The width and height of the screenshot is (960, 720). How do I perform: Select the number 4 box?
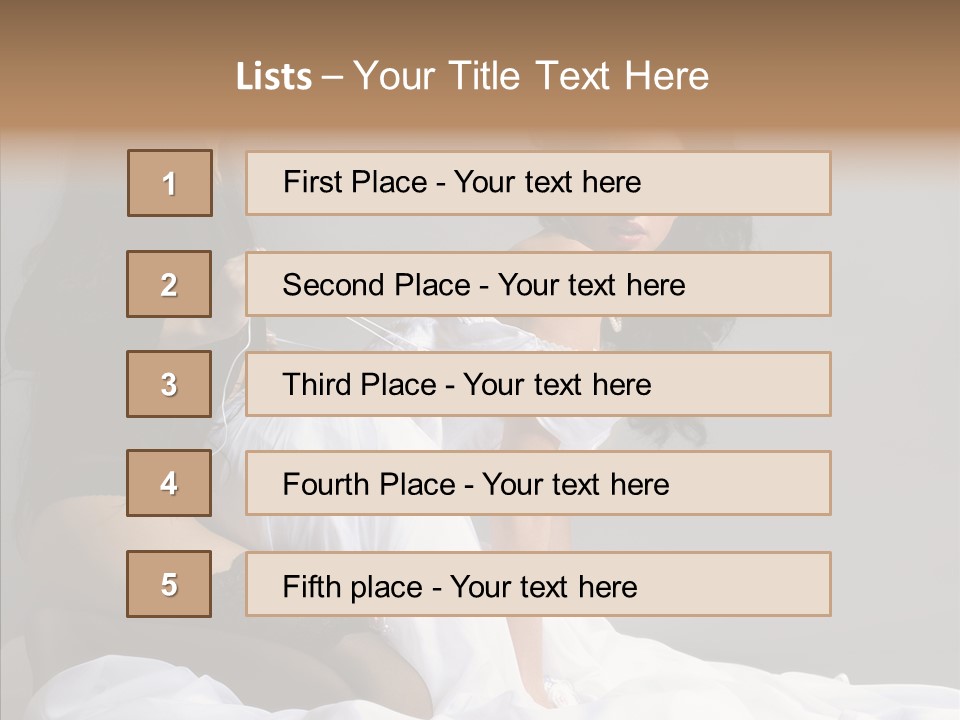pyautogui.click(x=170, y=483)
